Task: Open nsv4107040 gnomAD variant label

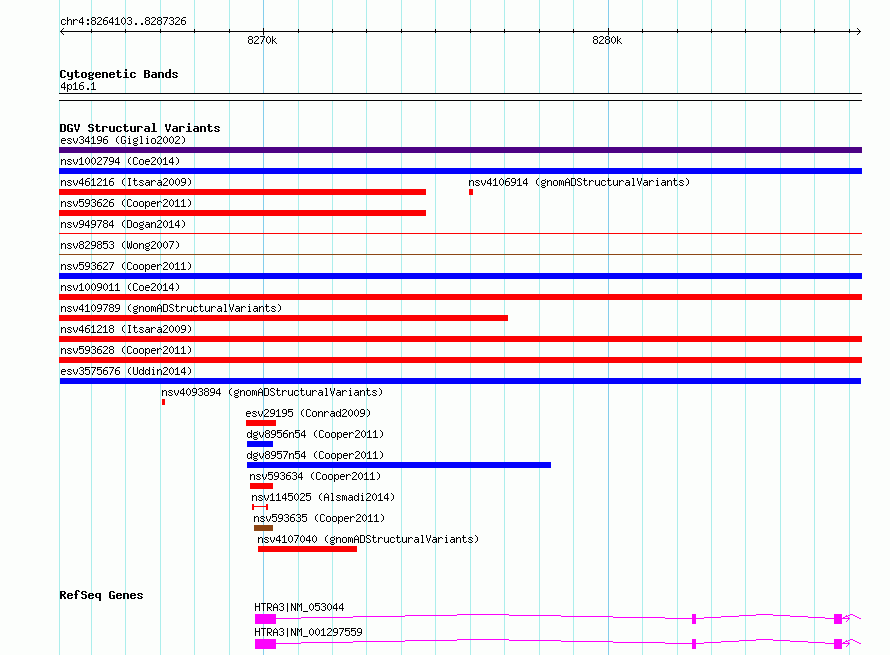Action: click(368, 539)
